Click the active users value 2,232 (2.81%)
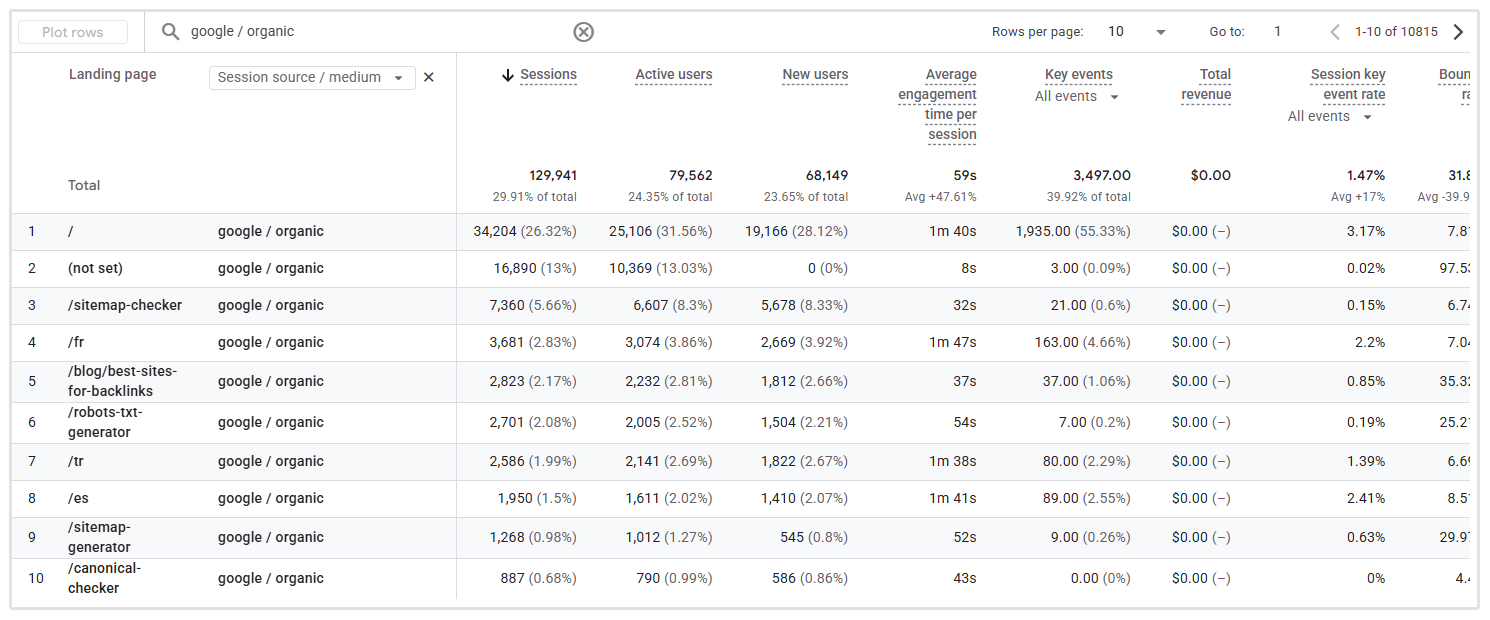 (x=669, y=381)
